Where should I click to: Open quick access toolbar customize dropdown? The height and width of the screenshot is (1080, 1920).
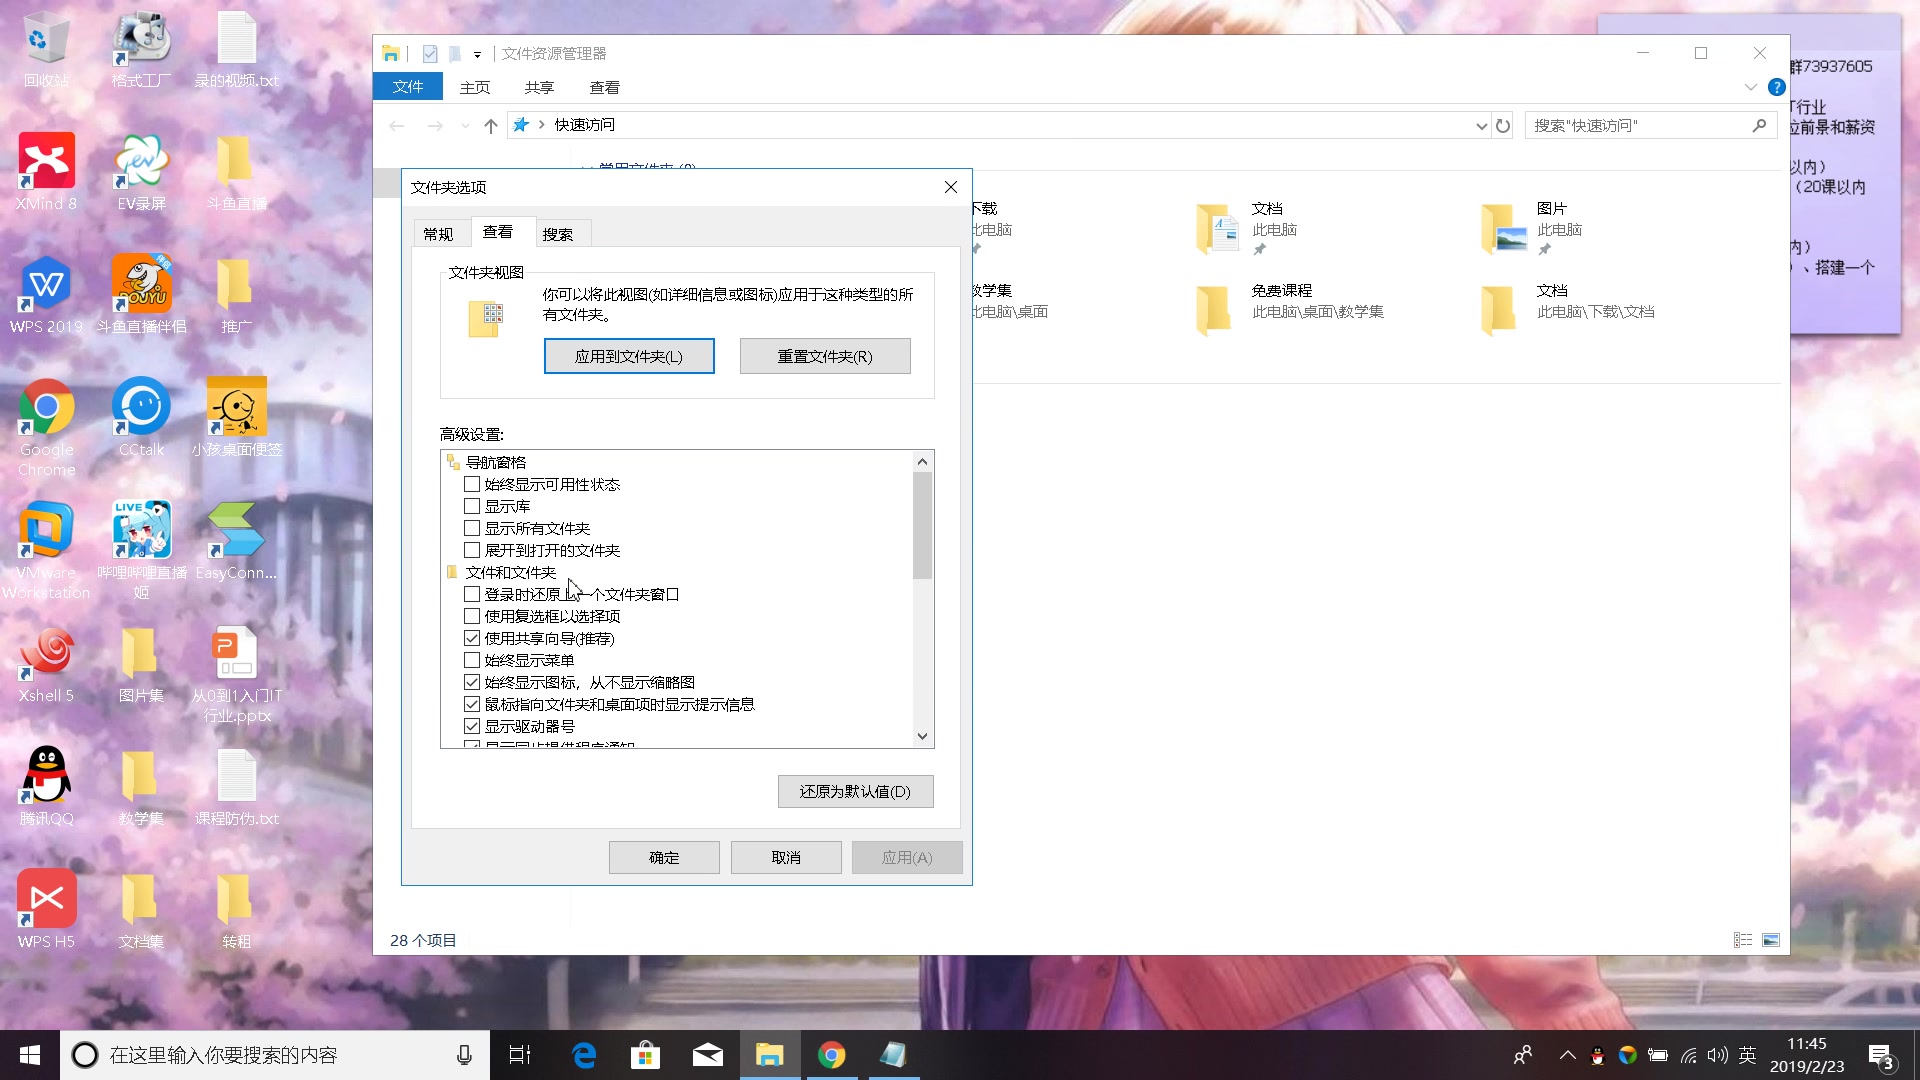click(477, 54)
